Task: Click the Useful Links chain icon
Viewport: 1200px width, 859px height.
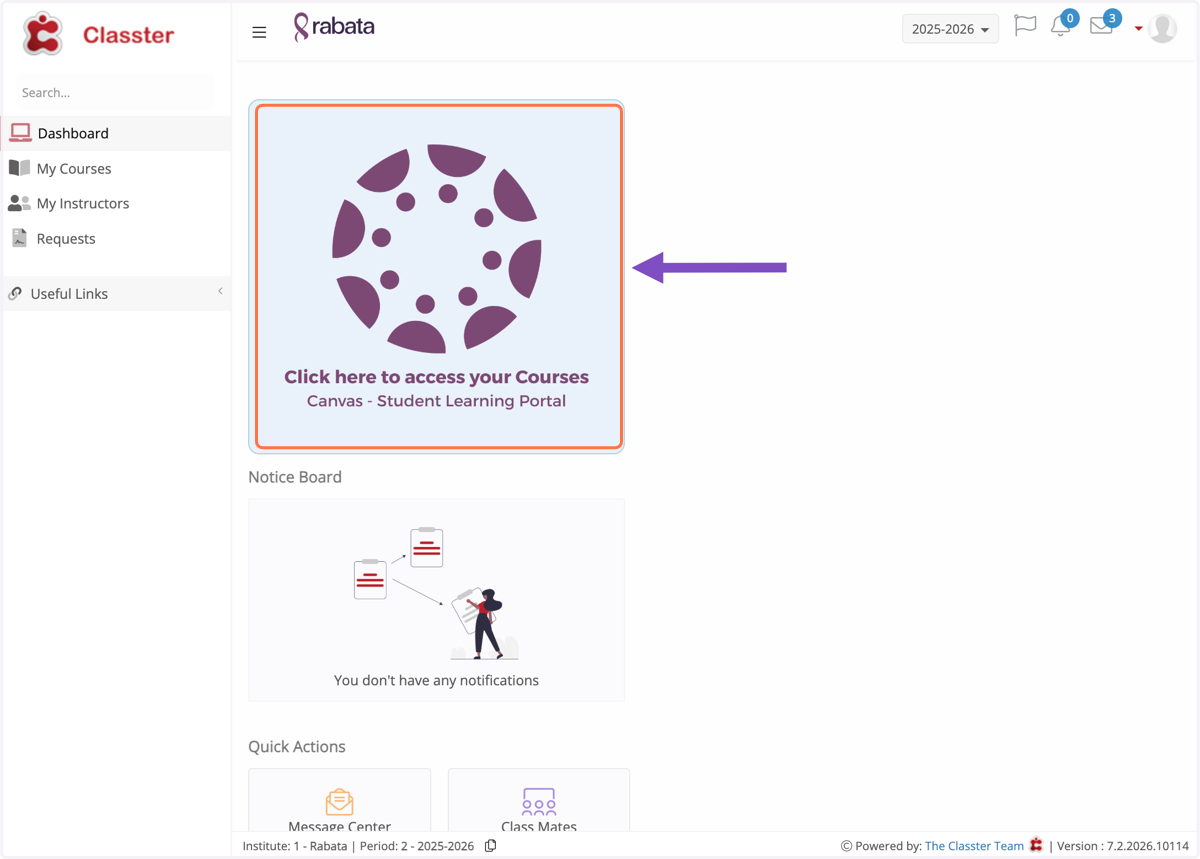Action: [15, 293]
